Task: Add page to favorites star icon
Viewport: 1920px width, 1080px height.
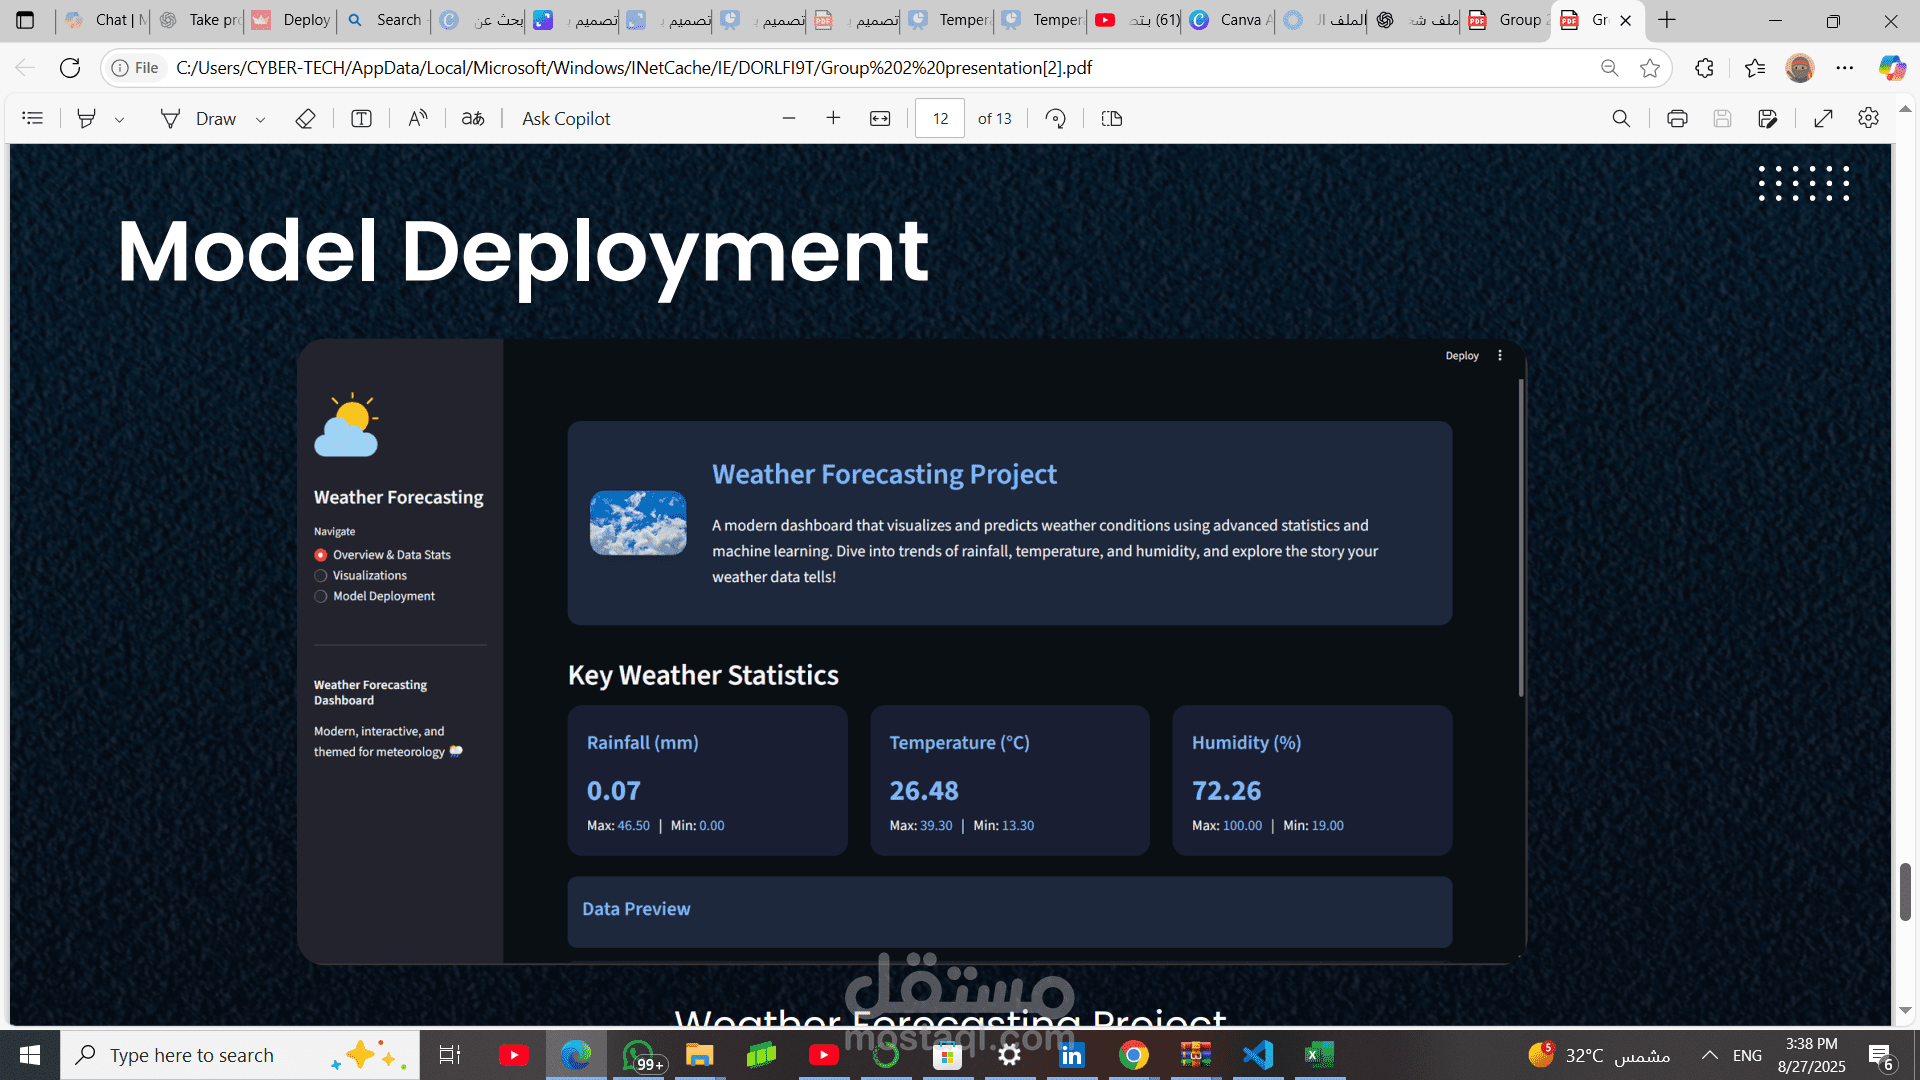Action: (1650, 68)
